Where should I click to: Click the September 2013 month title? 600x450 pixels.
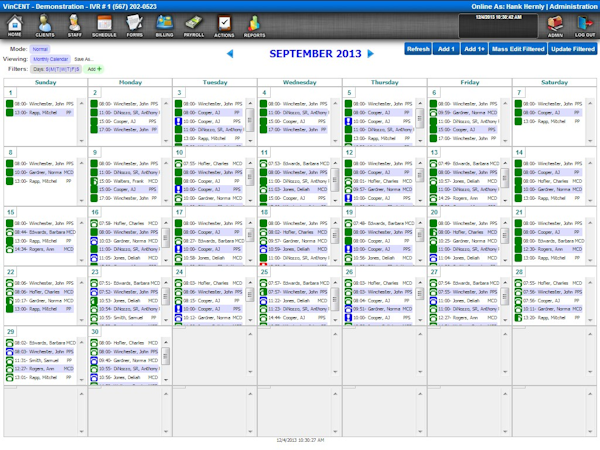pyautogui.click(x=315, y=54)
